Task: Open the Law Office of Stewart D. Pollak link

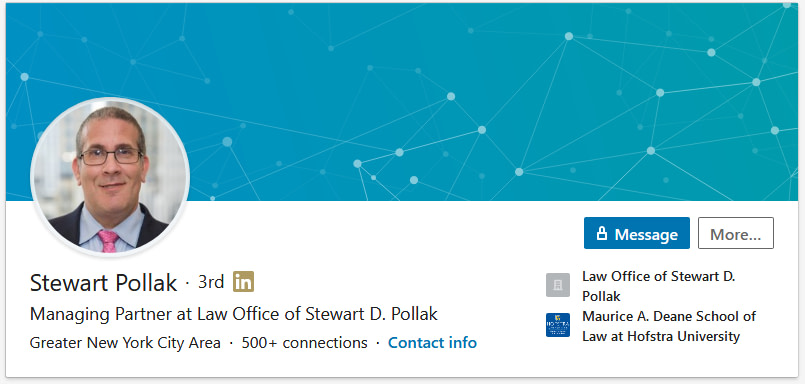Action: pos(659,286)
